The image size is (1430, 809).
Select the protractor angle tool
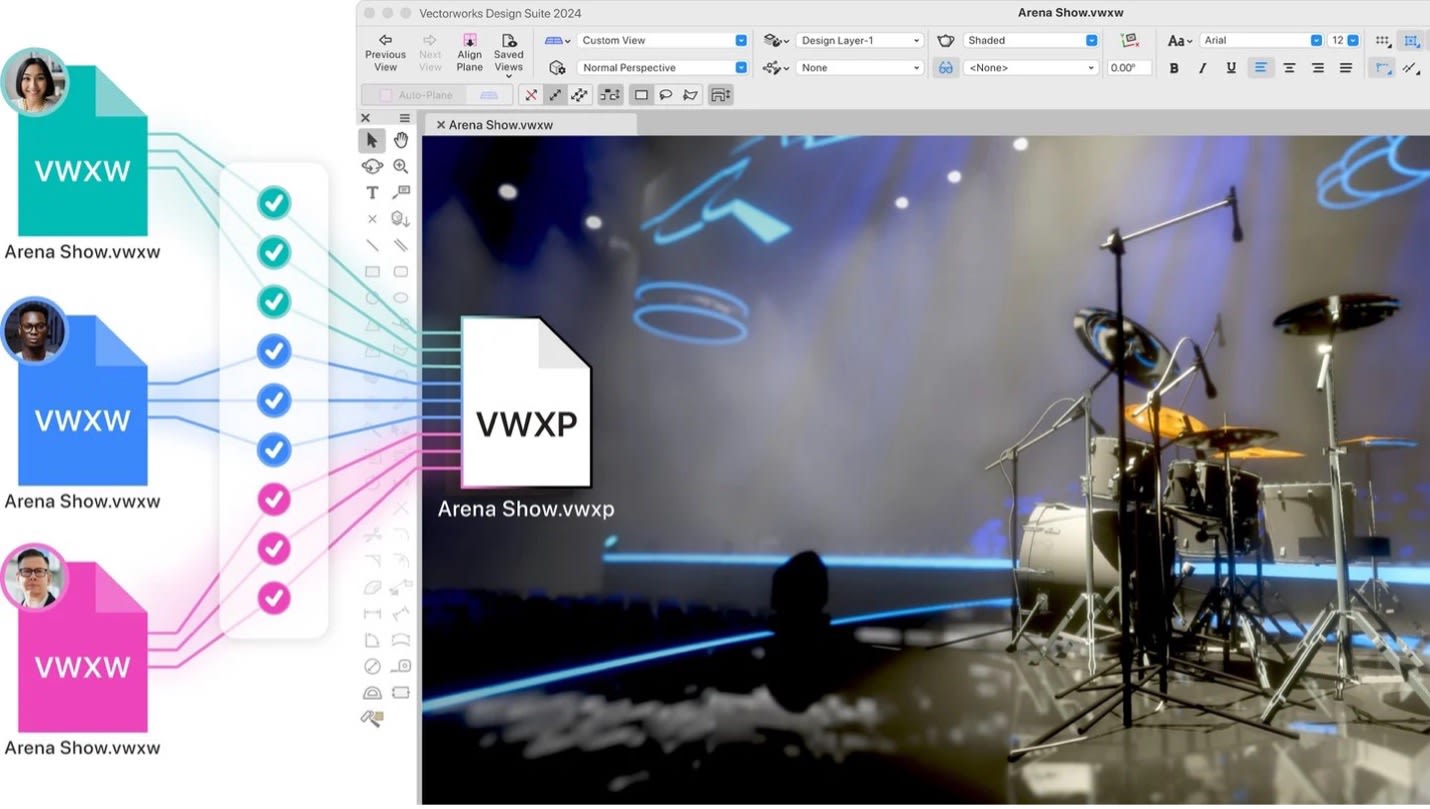tap(372, 692)
